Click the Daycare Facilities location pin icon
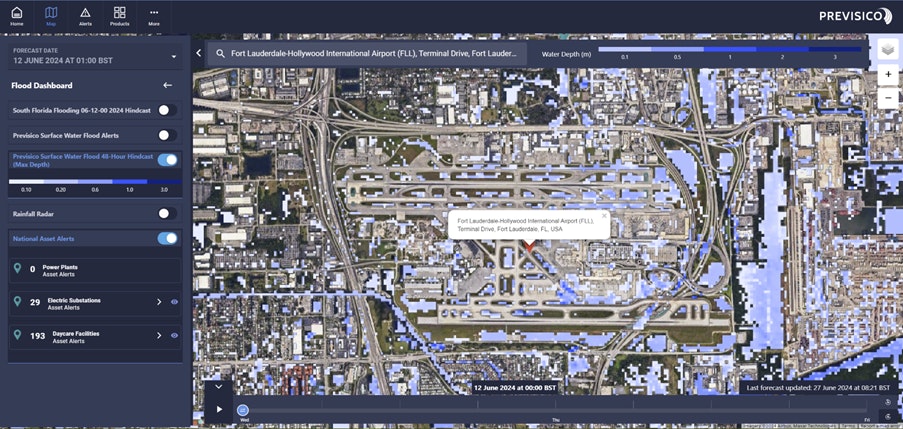 tap(17, 335)
